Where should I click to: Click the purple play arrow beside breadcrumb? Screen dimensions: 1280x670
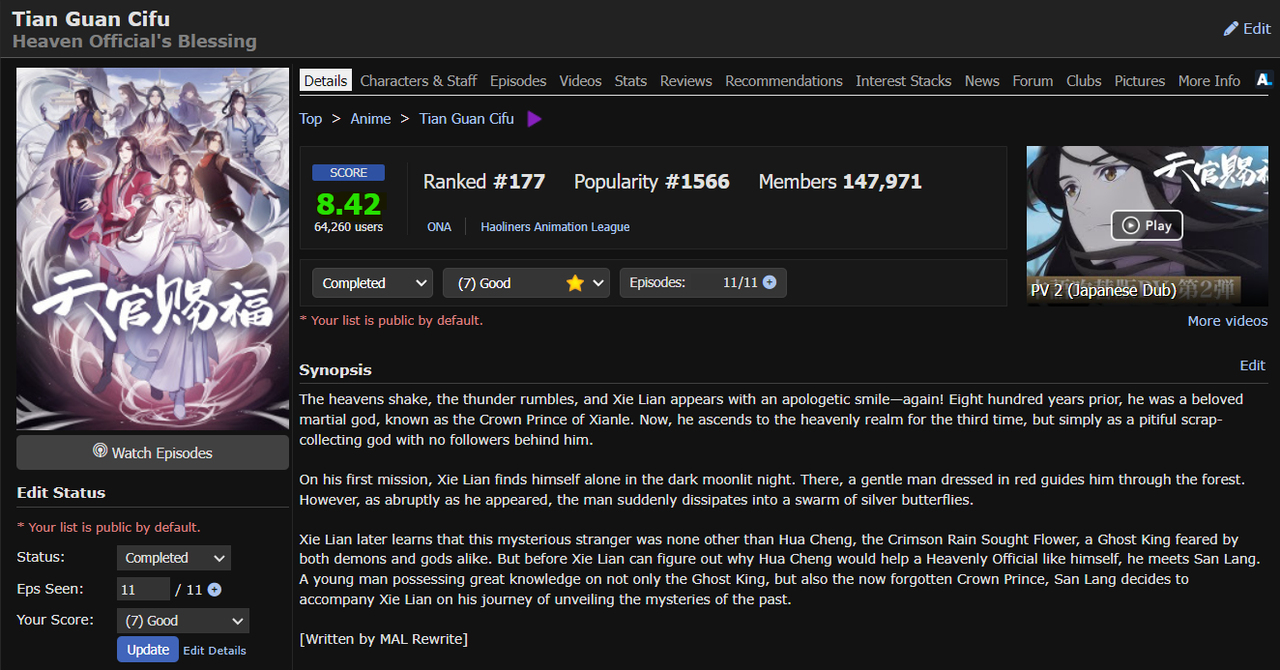pos(534,119)
